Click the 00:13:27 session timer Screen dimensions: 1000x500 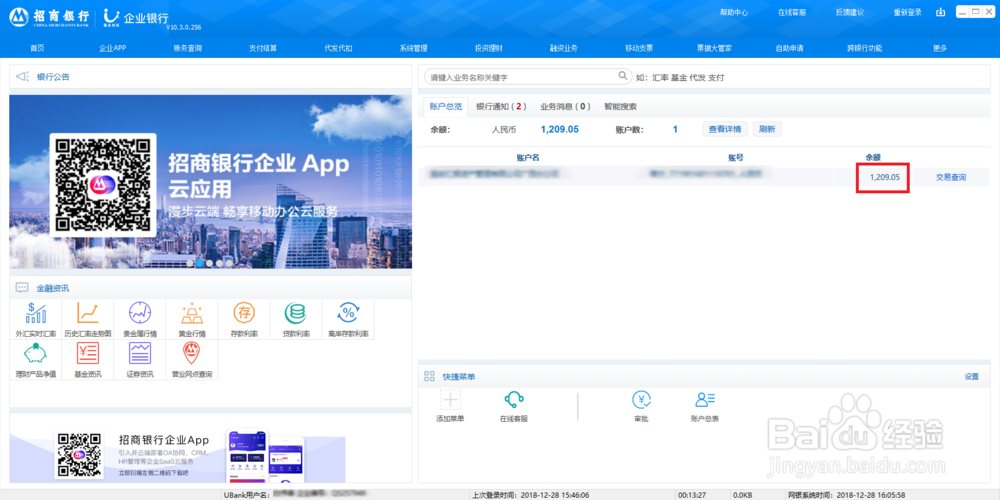[x=691, y=494]
